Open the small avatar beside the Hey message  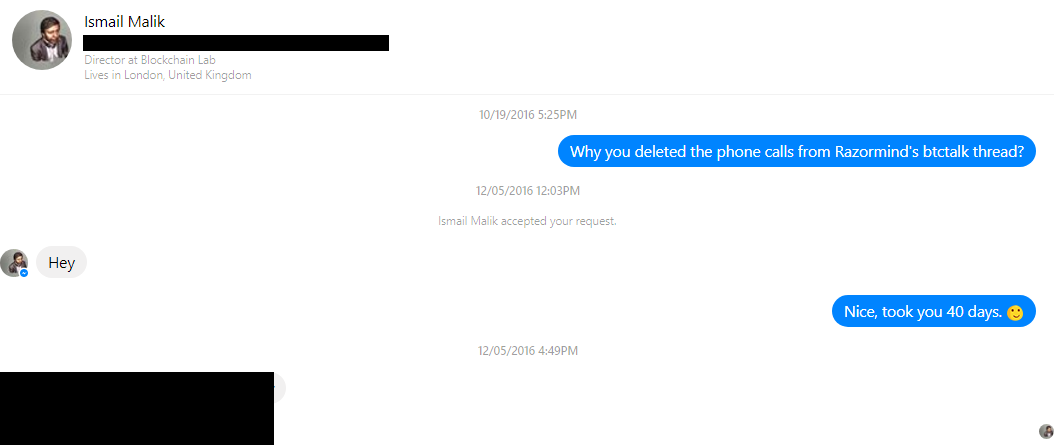tap(14, 262)
